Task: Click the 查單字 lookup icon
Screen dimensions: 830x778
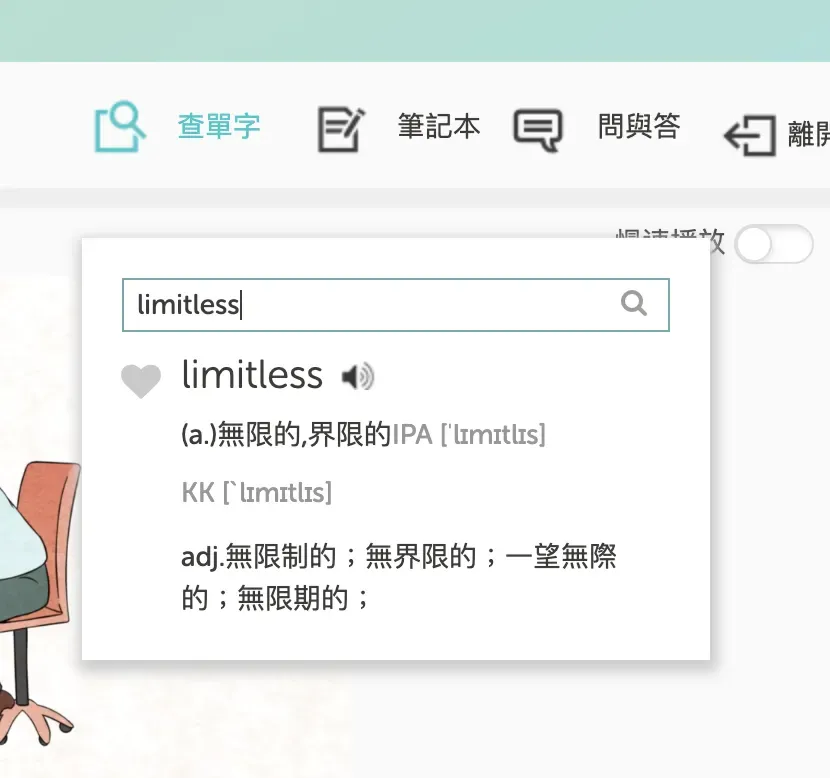Action: (x=120, y=126)
